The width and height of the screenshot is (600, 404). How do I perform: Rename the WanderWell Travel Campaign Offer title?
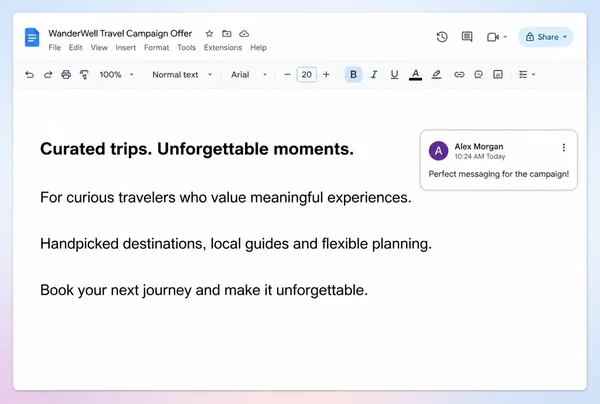click(x=120, y=34)
